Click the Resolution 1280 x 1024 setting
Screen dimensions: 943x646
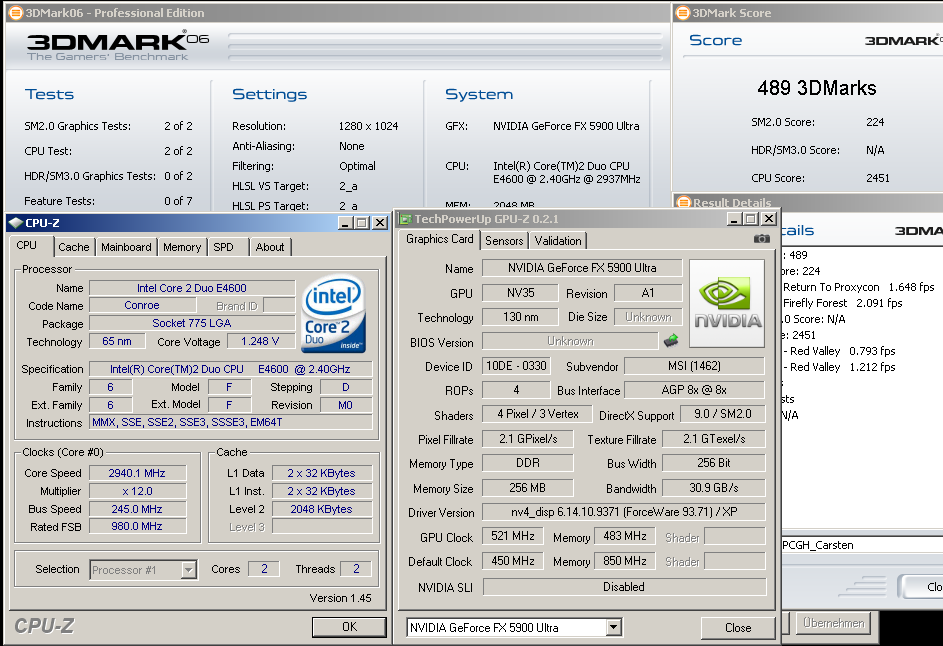[x=368, y=126]
